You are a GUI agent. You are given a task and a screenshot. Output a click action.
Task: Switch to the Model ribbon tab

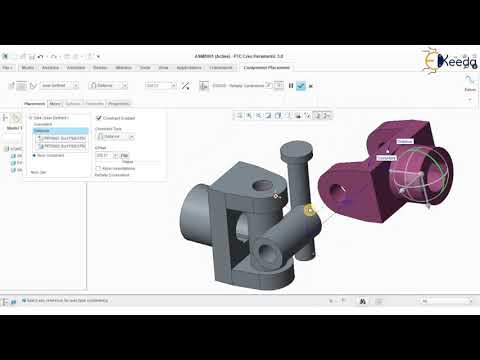(28, 68)
